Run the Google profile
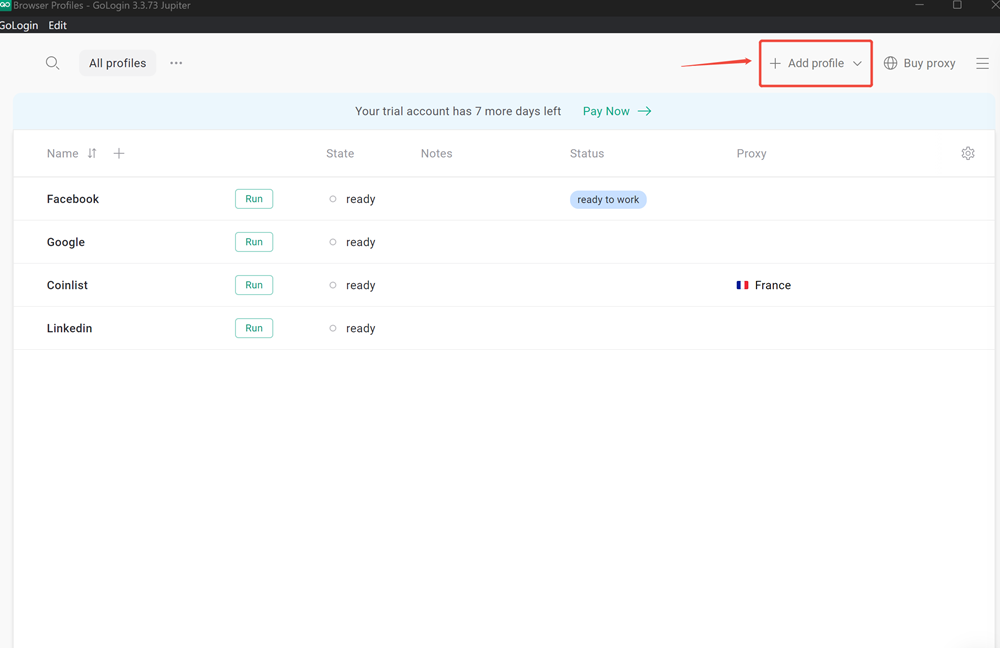This screenshot has width=1000, height=648. 254,242
